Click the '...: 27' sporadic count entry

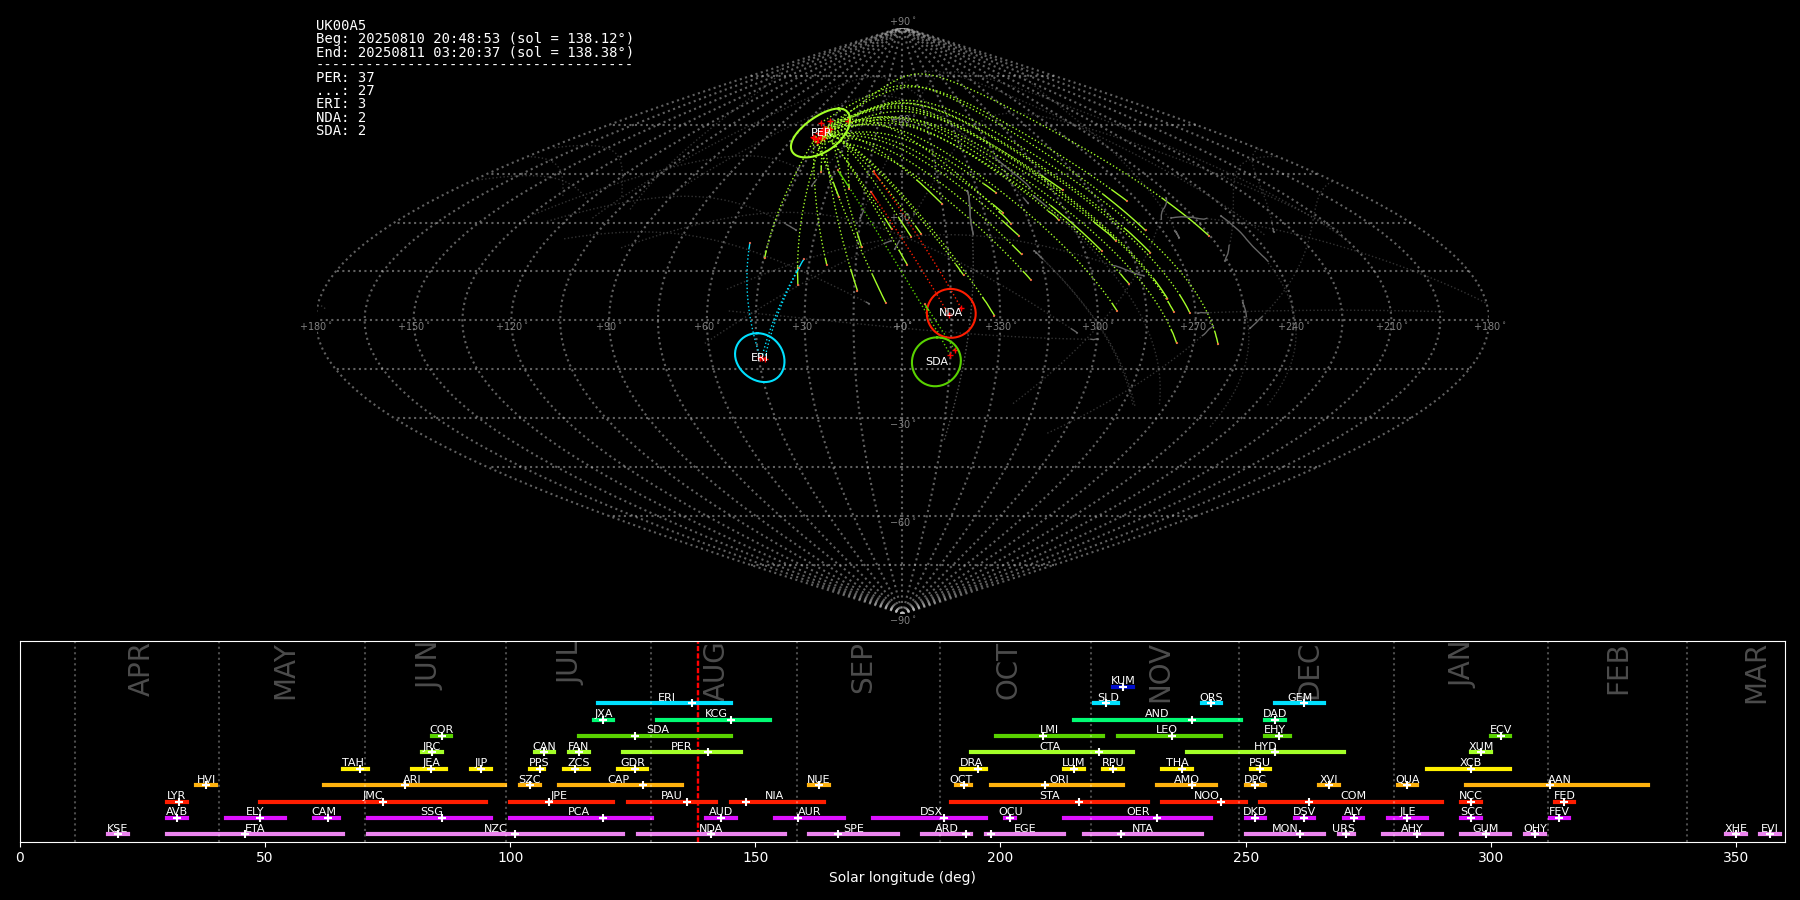[345, 91]
